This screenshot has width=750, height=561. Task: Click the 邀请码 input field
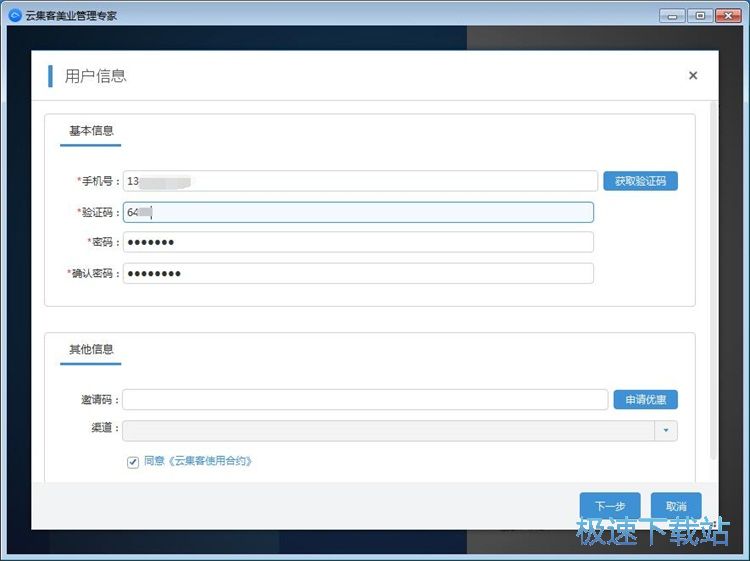pos(365,400)
